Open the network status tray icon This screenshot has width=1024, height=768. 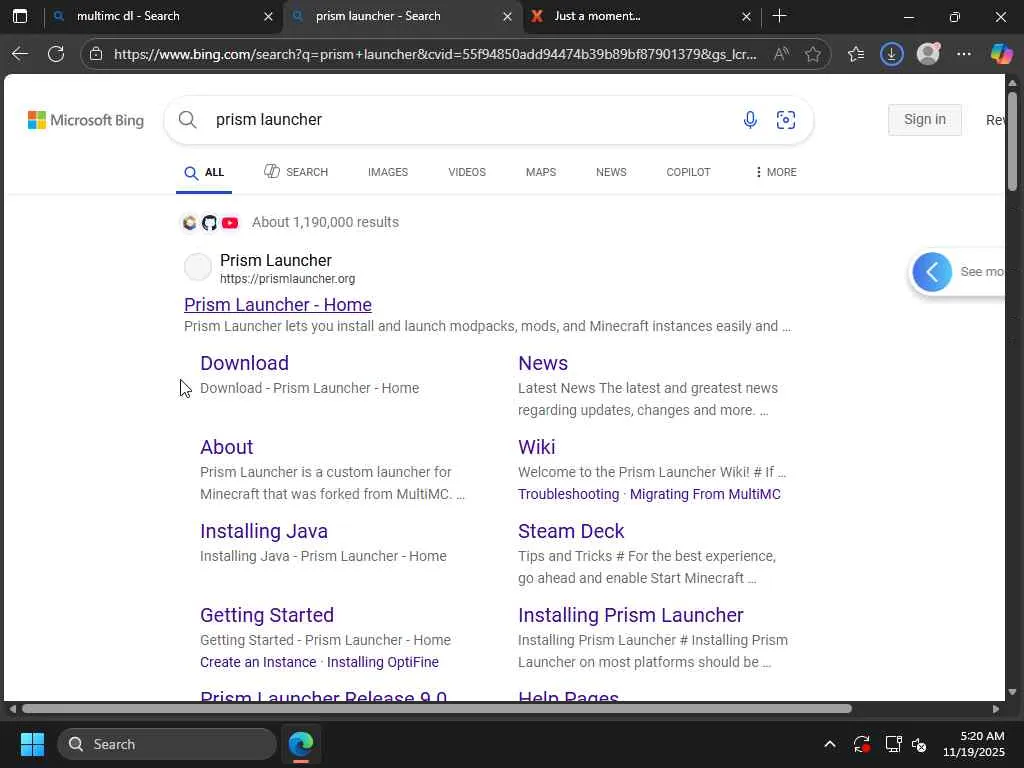893,744
